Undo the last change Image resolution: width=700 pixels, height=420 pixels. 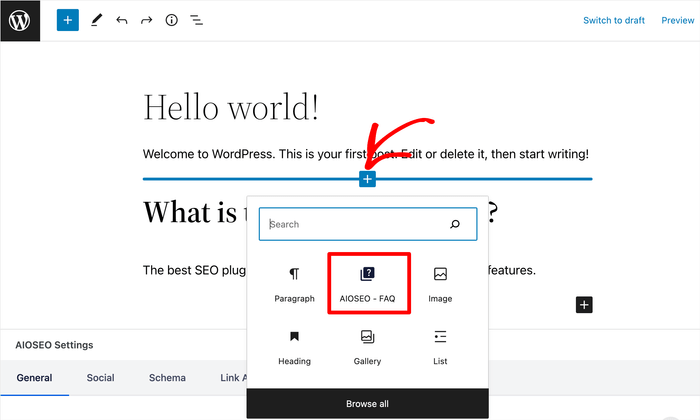[x=121, y=20]
